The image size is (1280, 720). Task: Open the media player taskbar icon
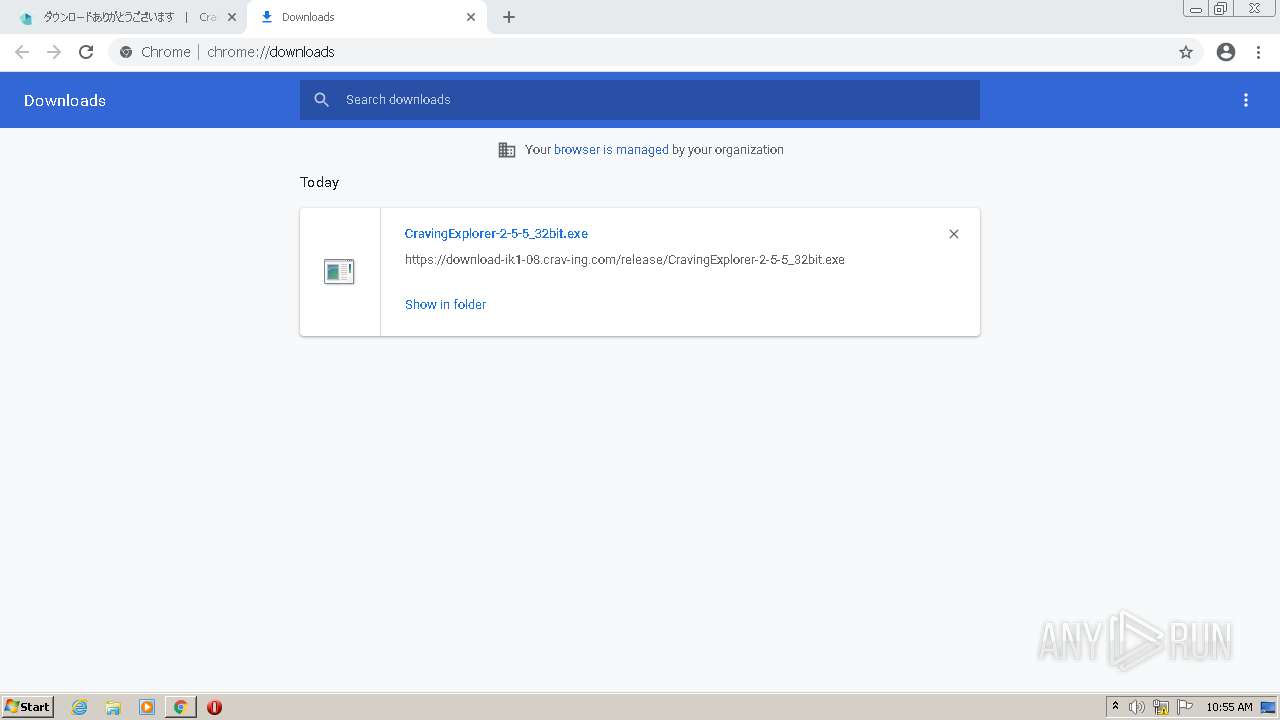click(147, 707)
